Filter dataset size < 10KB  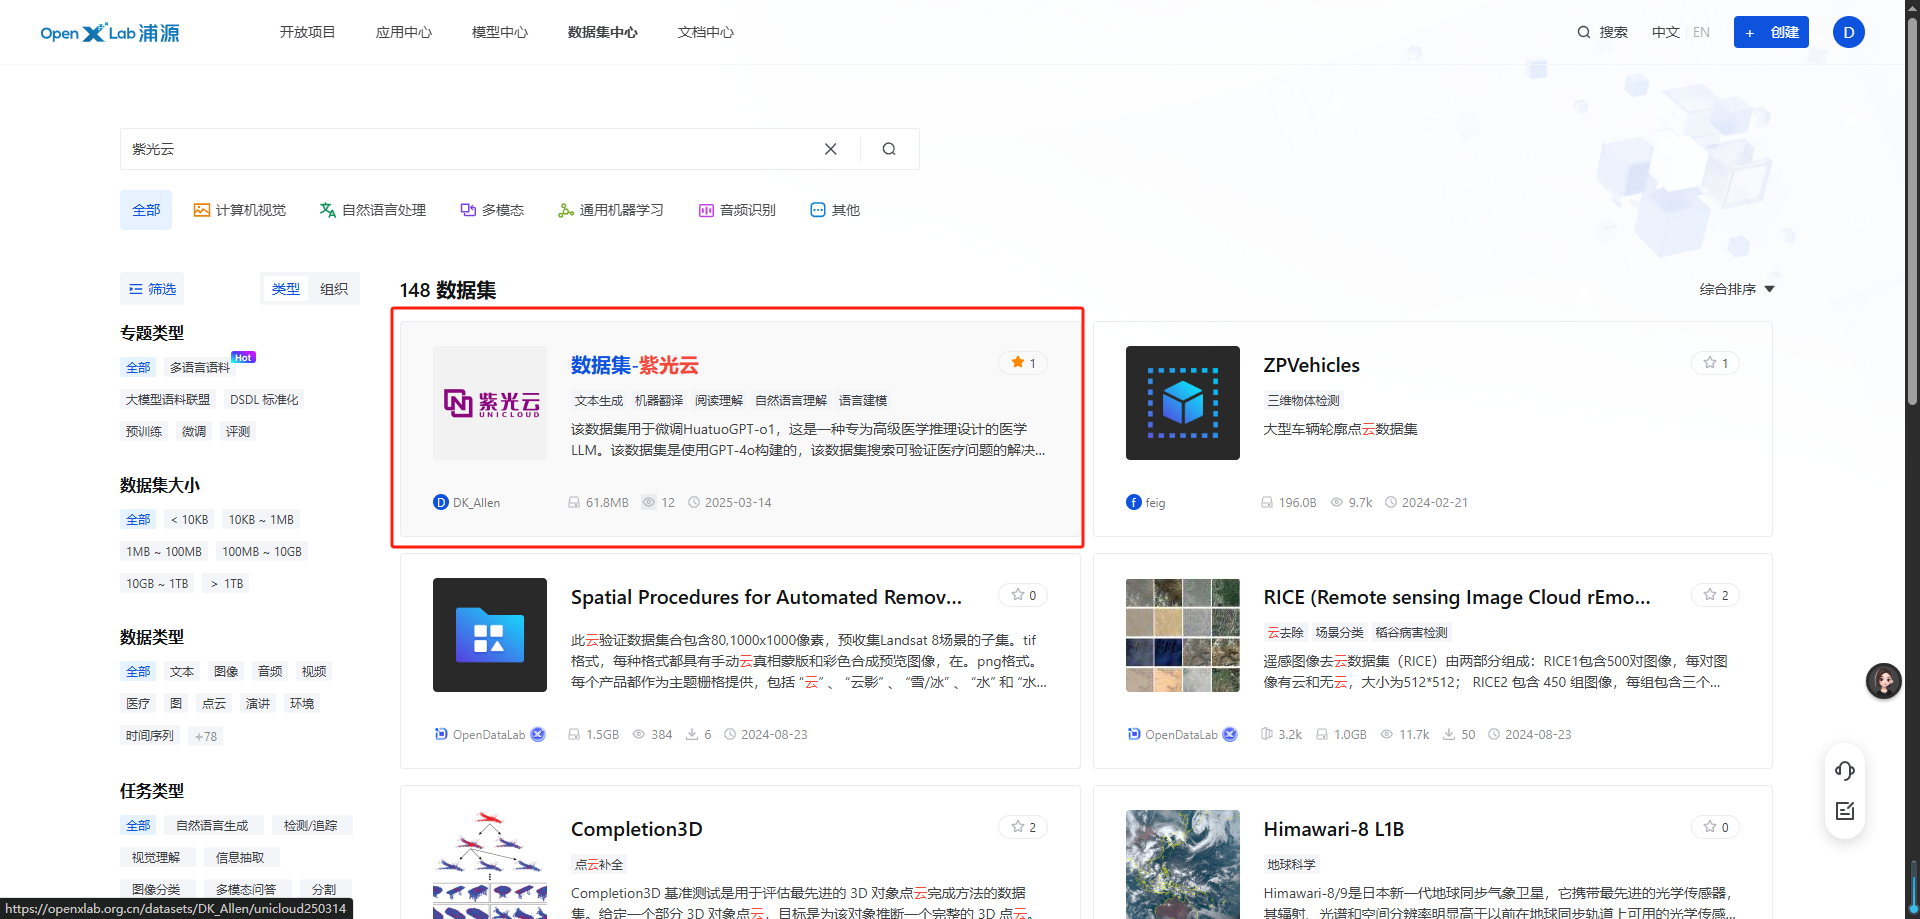coord(189,519)
